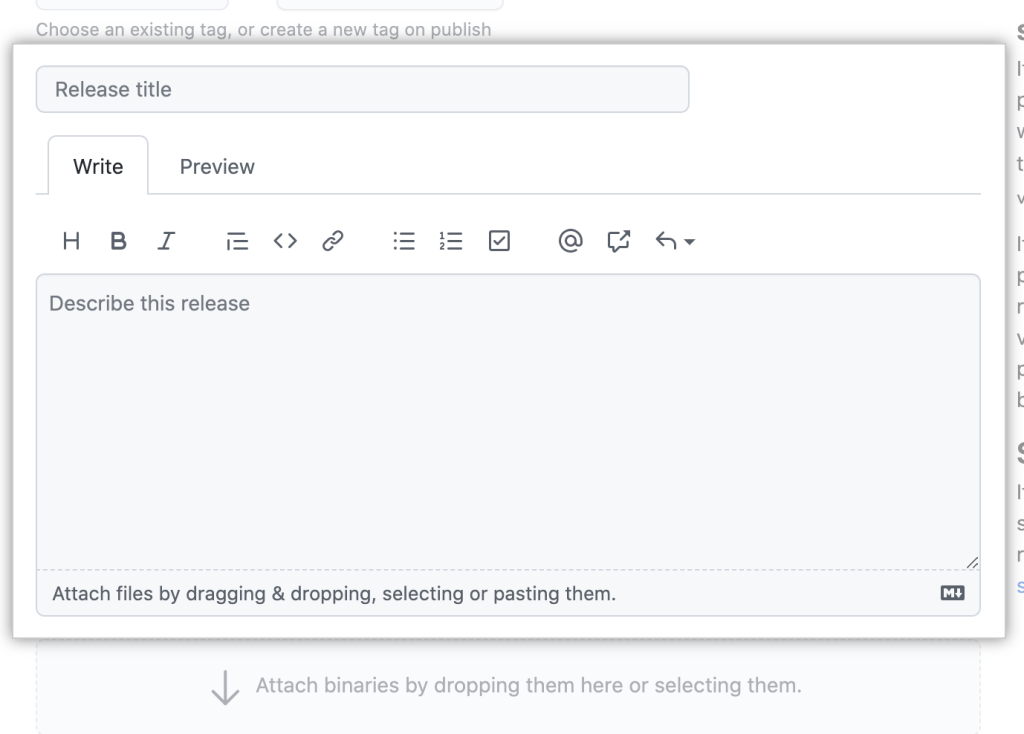Toggle bold formatting

pyautogui.click(x=118, y=241)
